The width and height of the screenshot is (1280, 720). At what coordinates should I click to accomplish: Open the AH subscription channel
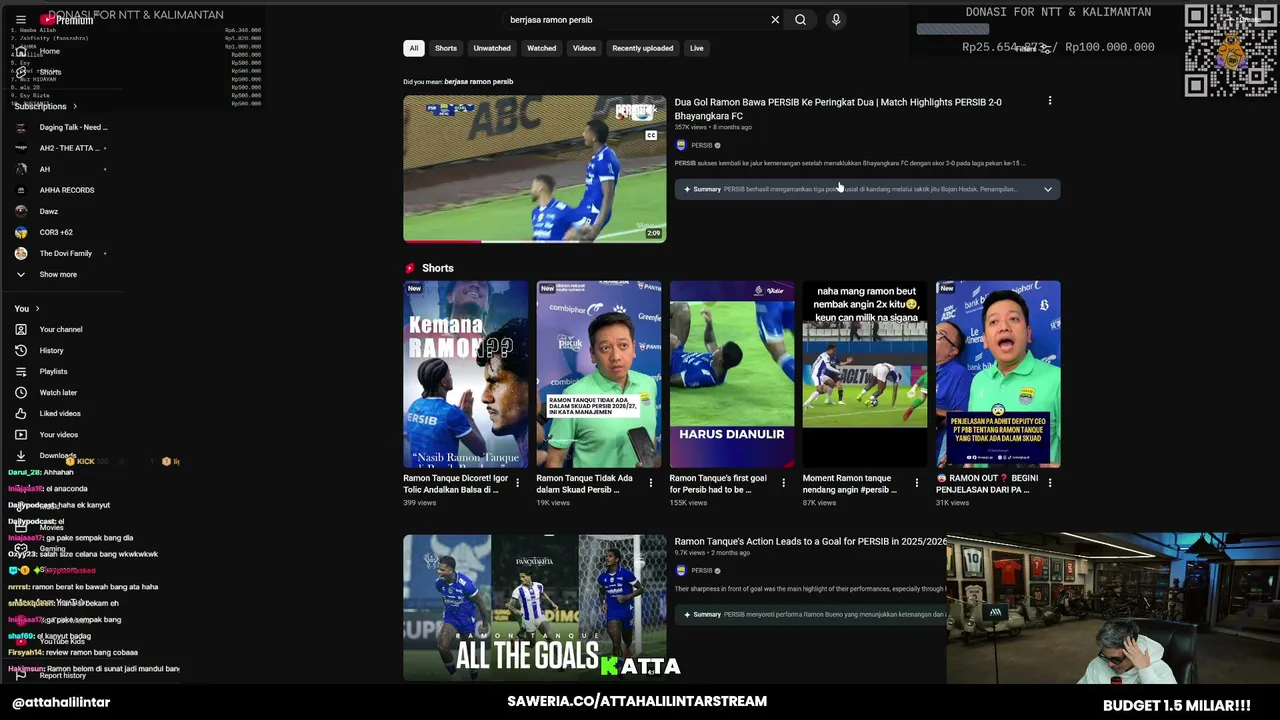[x=45, y=169]
